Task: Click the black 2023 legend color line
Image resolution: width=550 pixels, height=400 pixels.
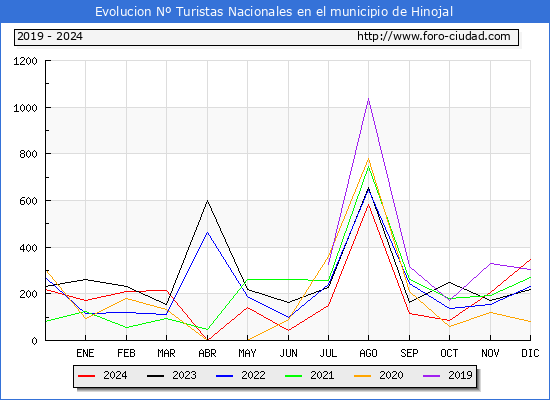Action: point(155,376)
